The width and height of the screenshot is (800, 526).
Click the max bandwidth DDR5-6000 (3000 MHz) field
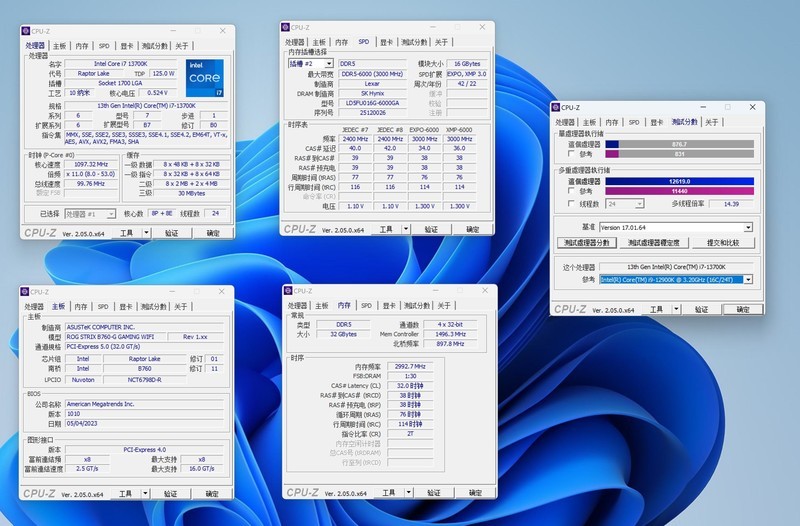pos(372,74)
